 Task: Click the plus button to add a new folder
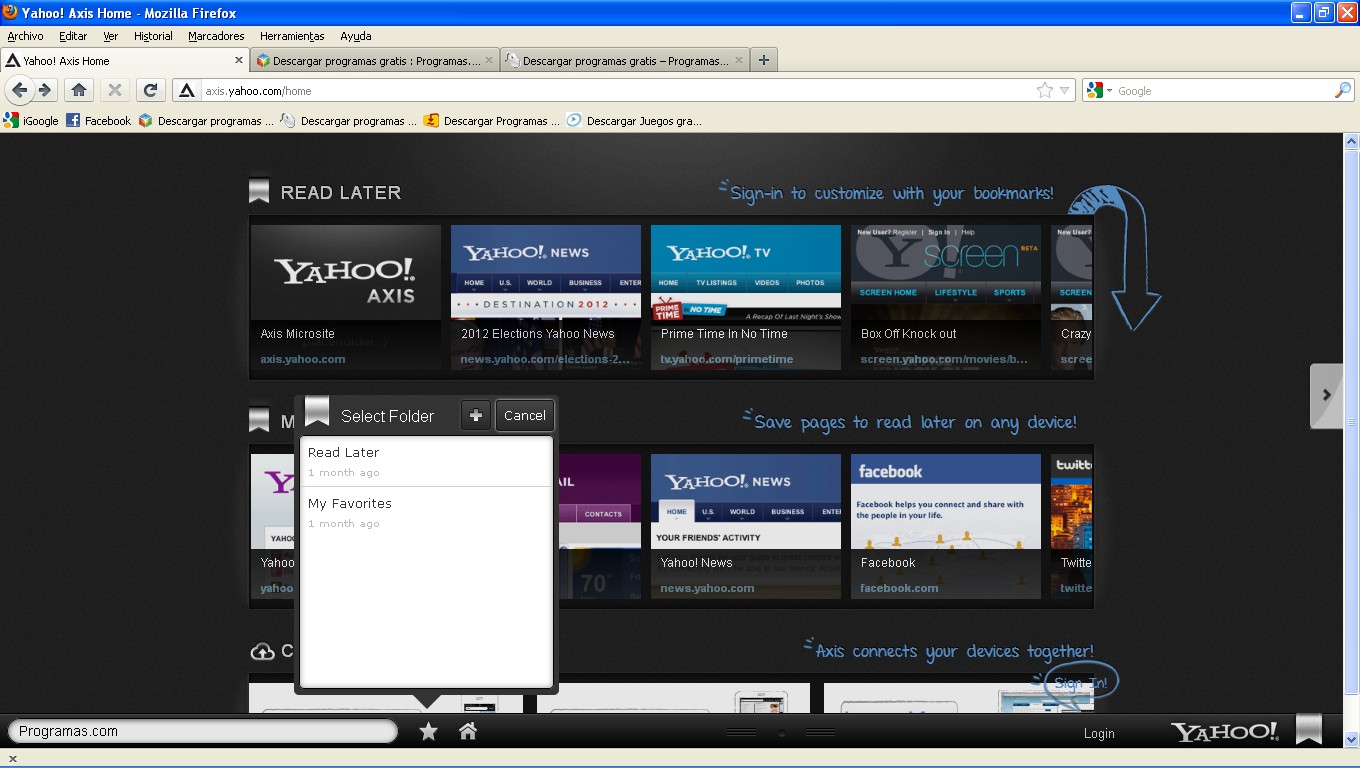coord(476,415)
